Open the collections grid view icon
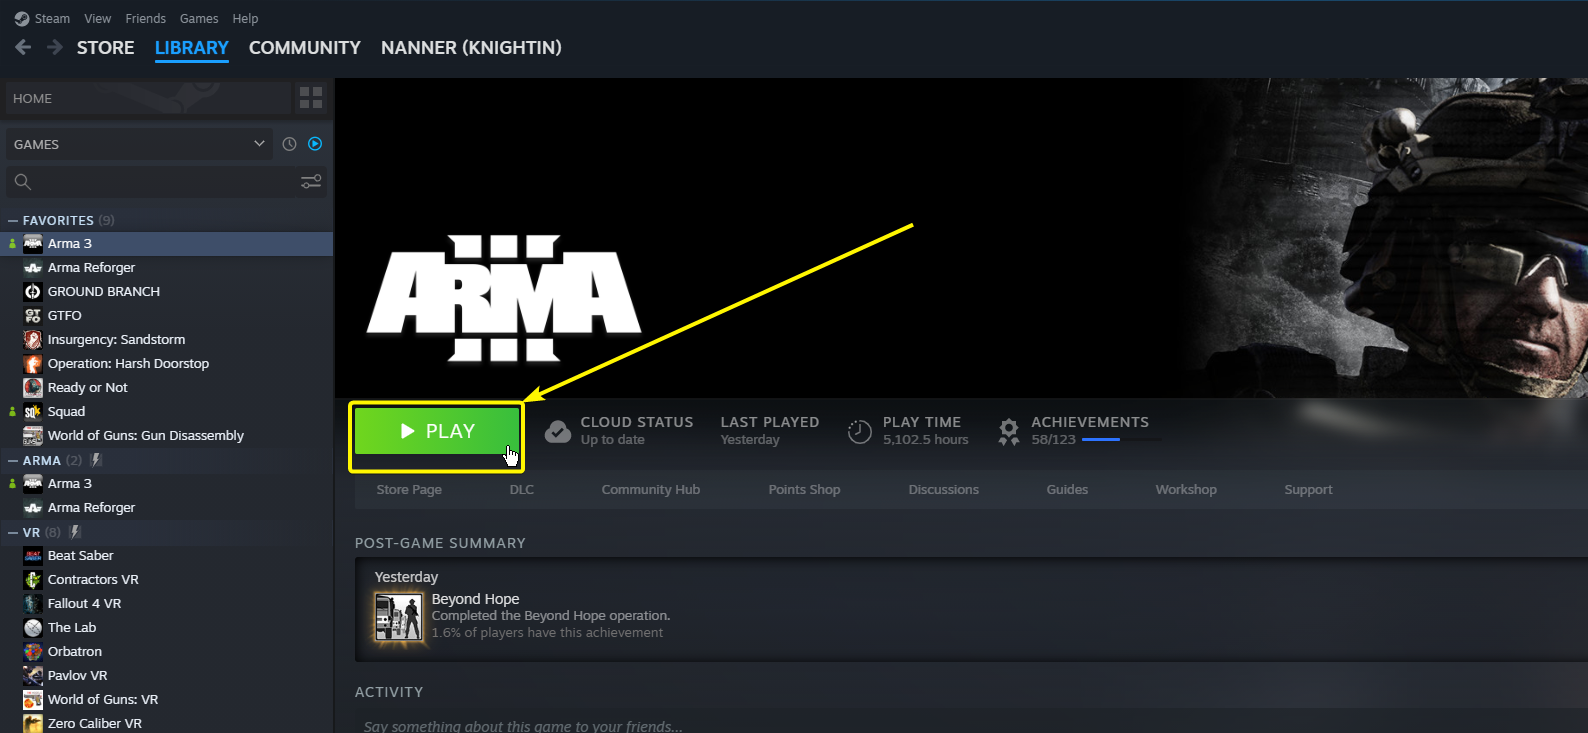 pyautogui.click(x=311, y=98)
